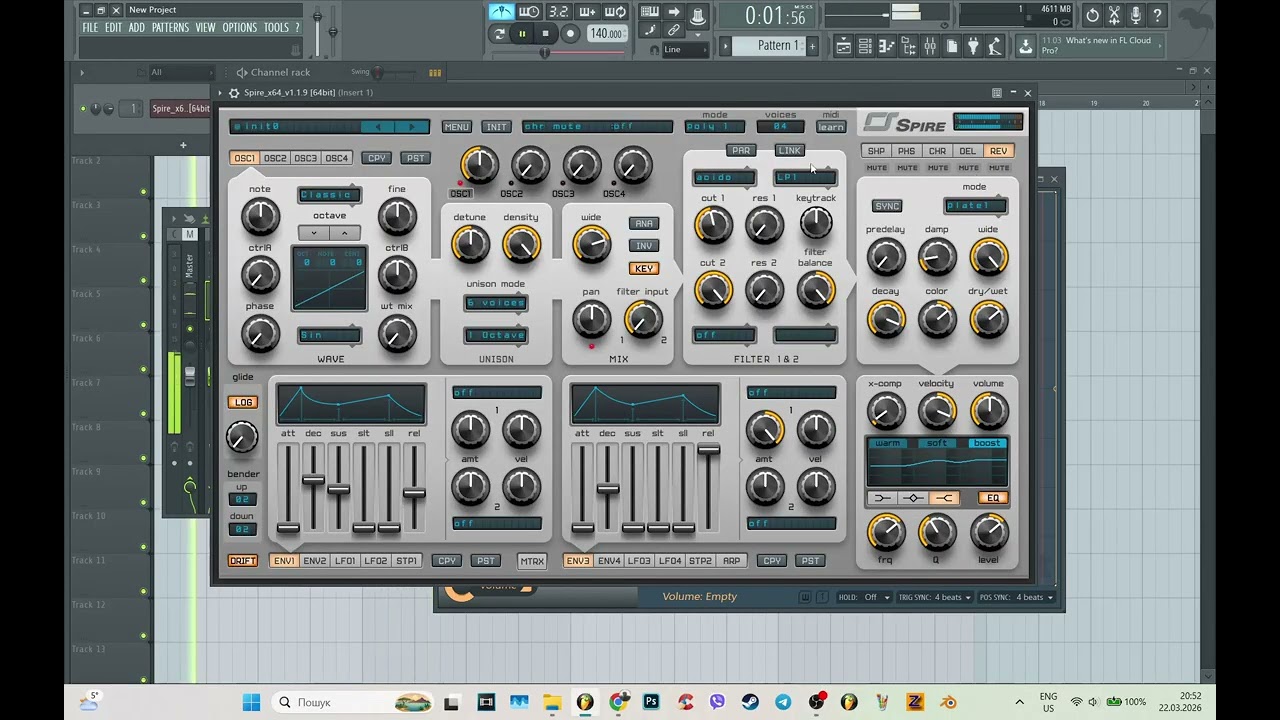
Task: Click the oscillator CPY button beside OSC4
Action: [x=377, y=158]
